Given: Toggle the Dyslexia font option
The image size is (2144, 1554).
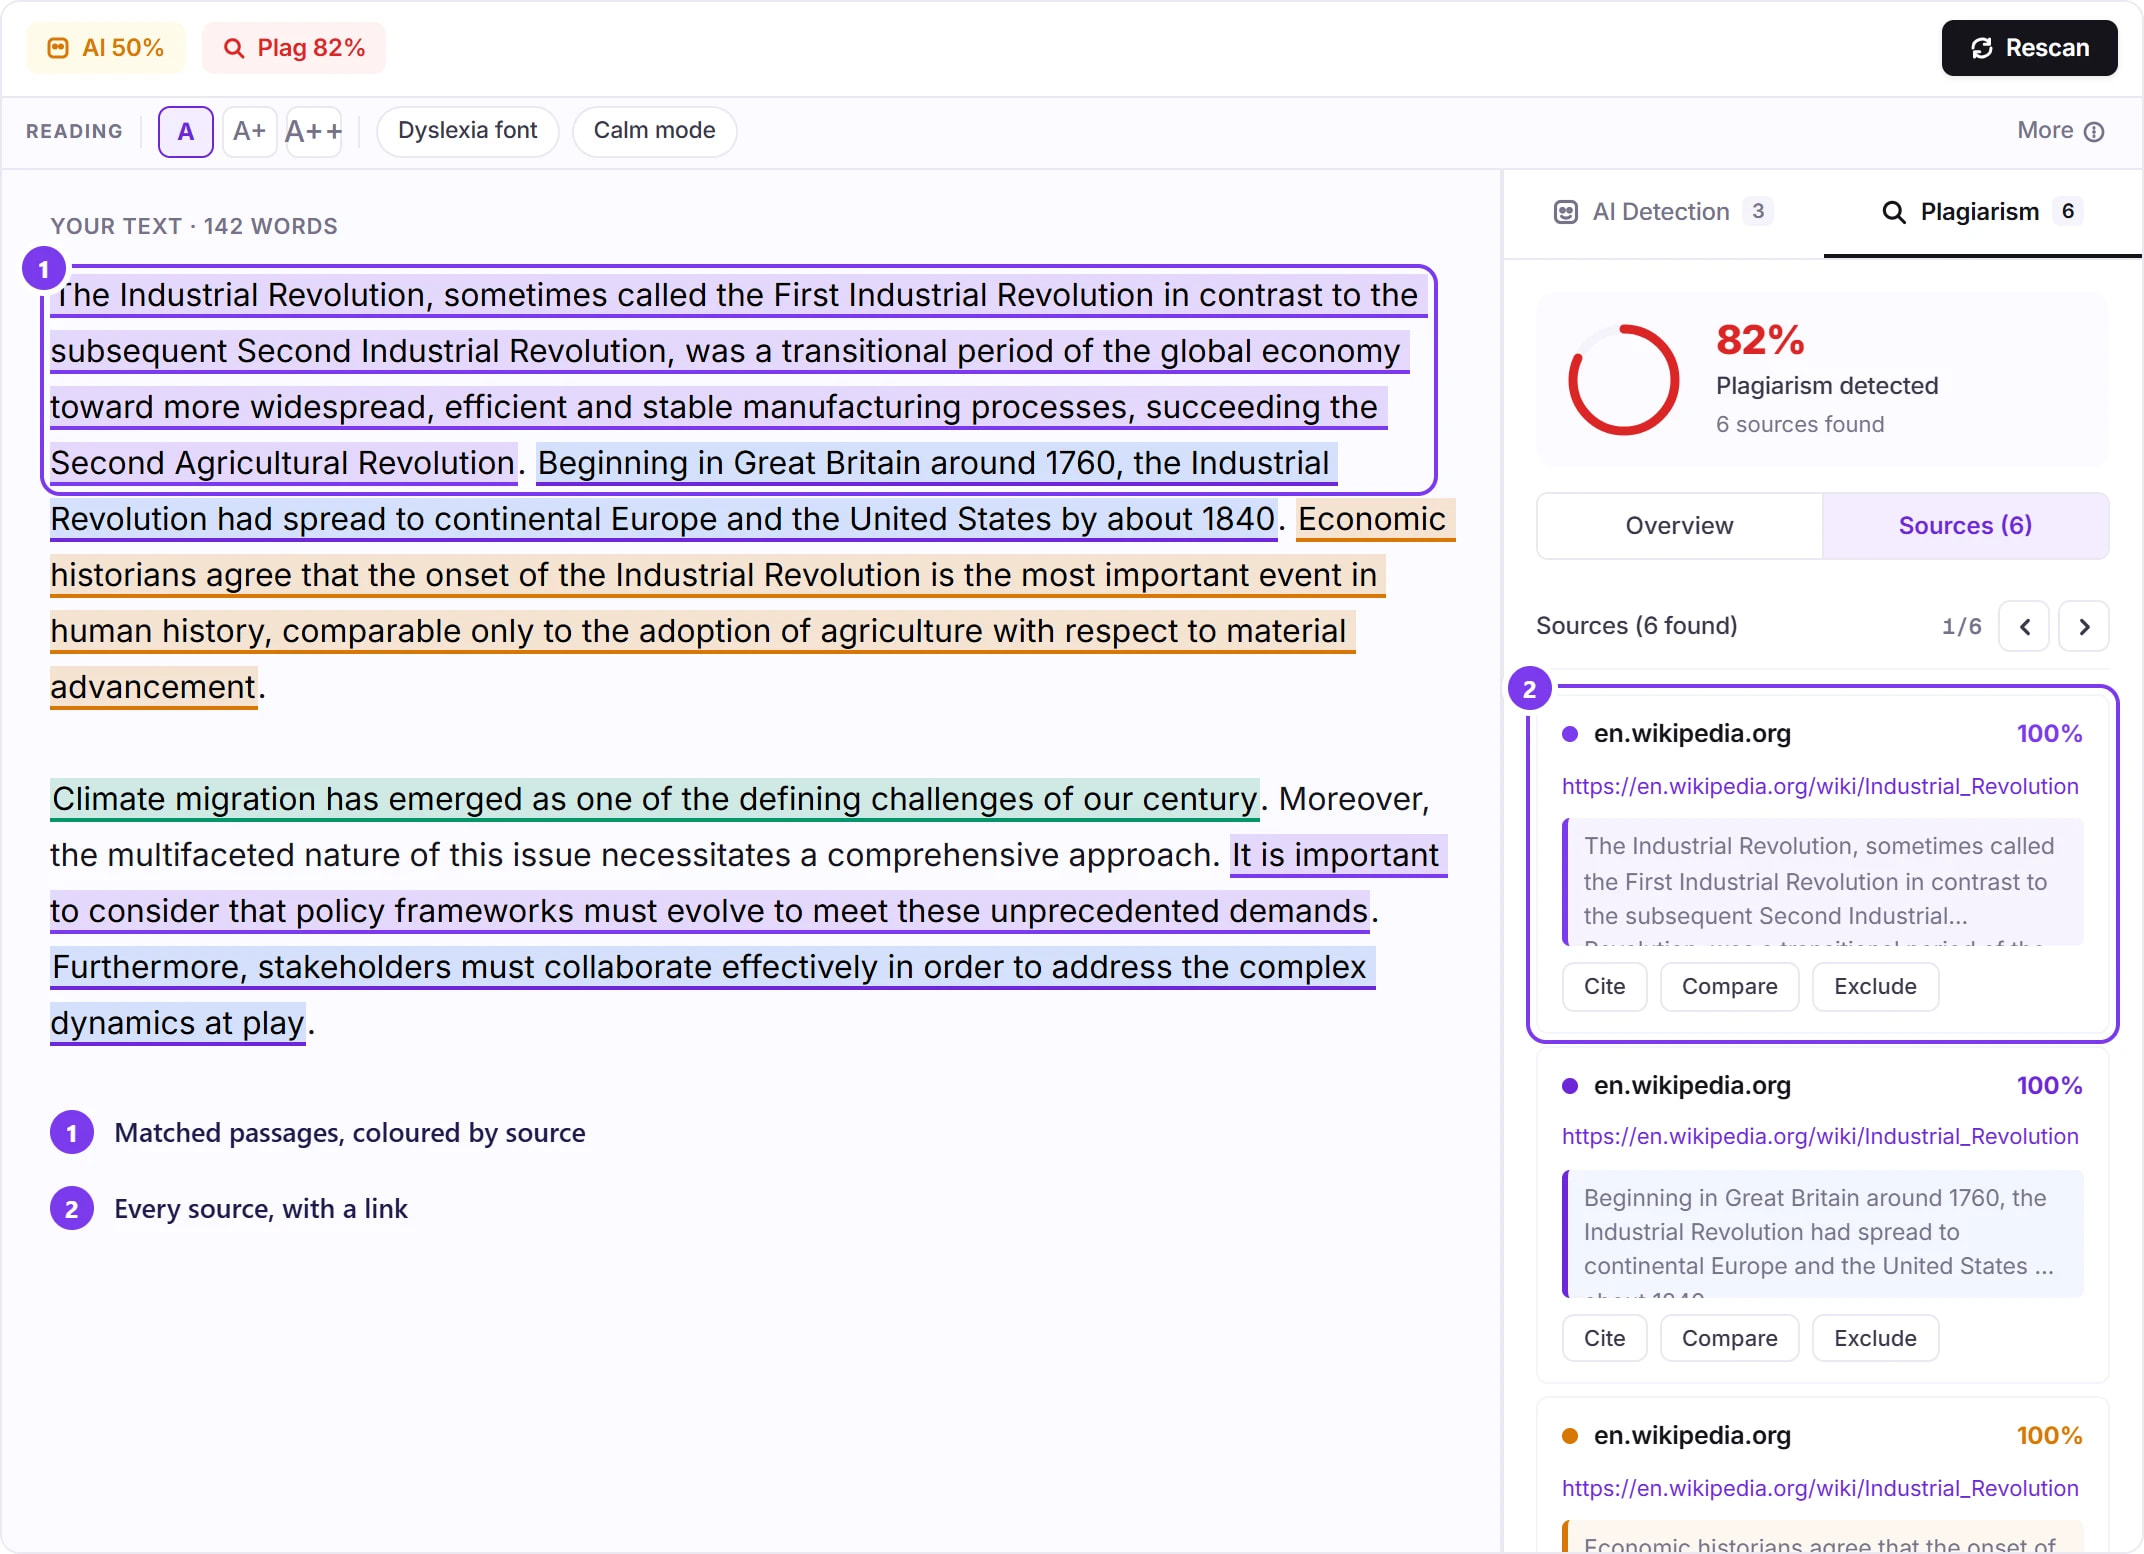Looking at the screenshot, I should click(467, 131).
